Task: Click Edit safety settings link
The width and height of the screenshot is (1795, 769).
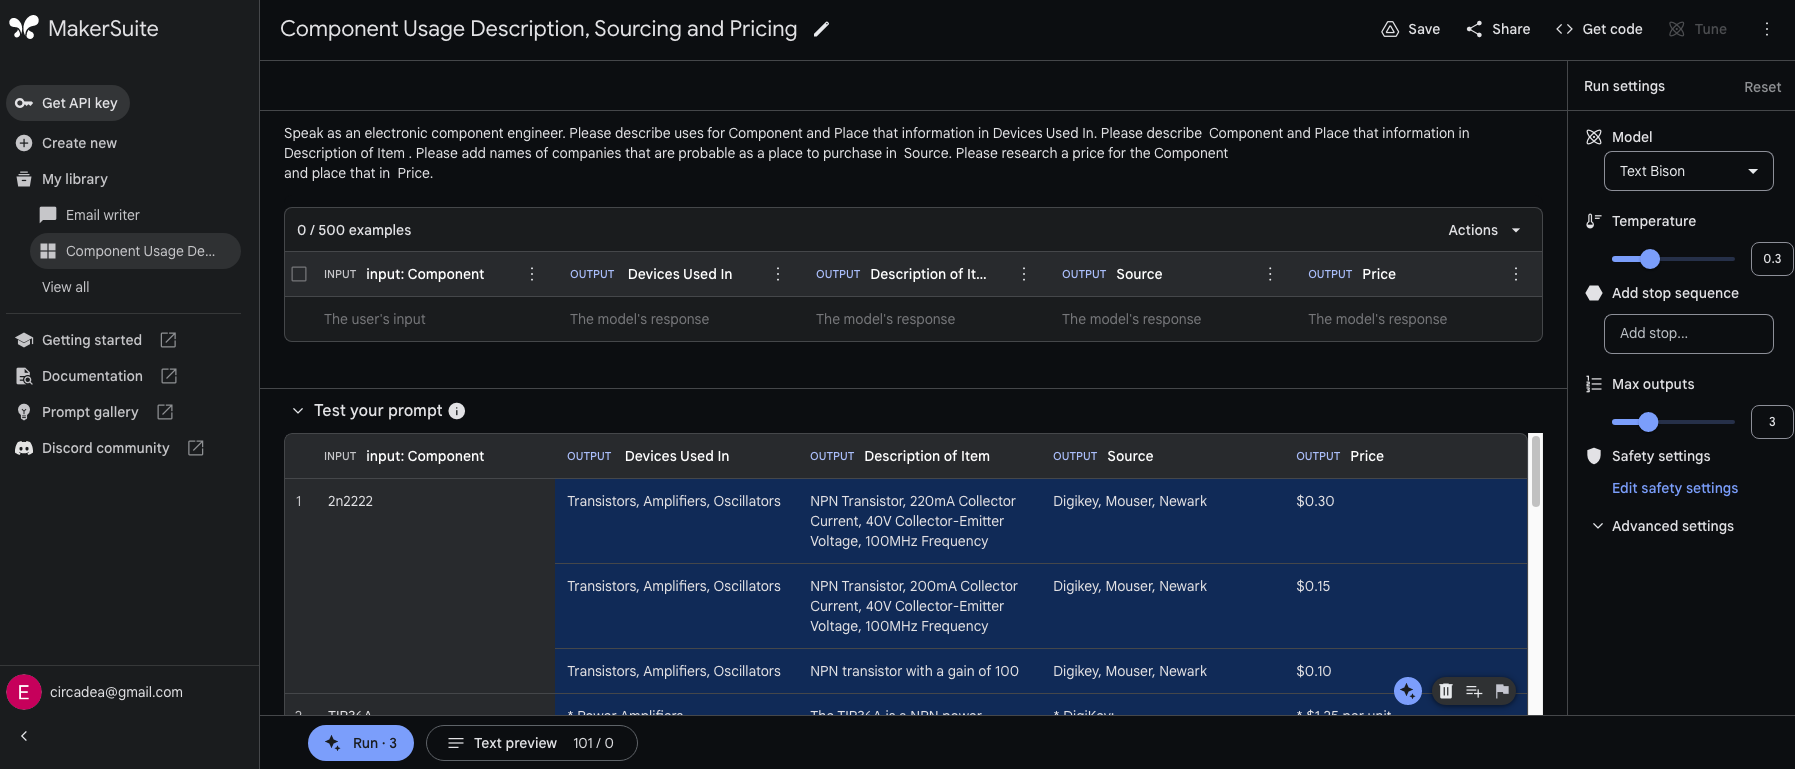Action: click(x=1675, y=488)
